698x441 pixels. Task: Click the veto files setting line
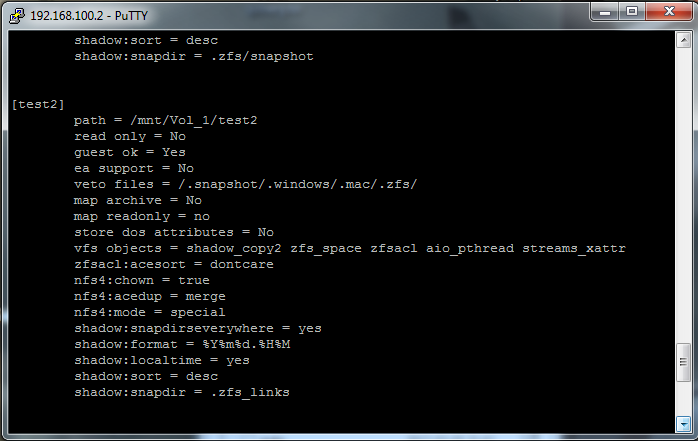click(245, 184)
